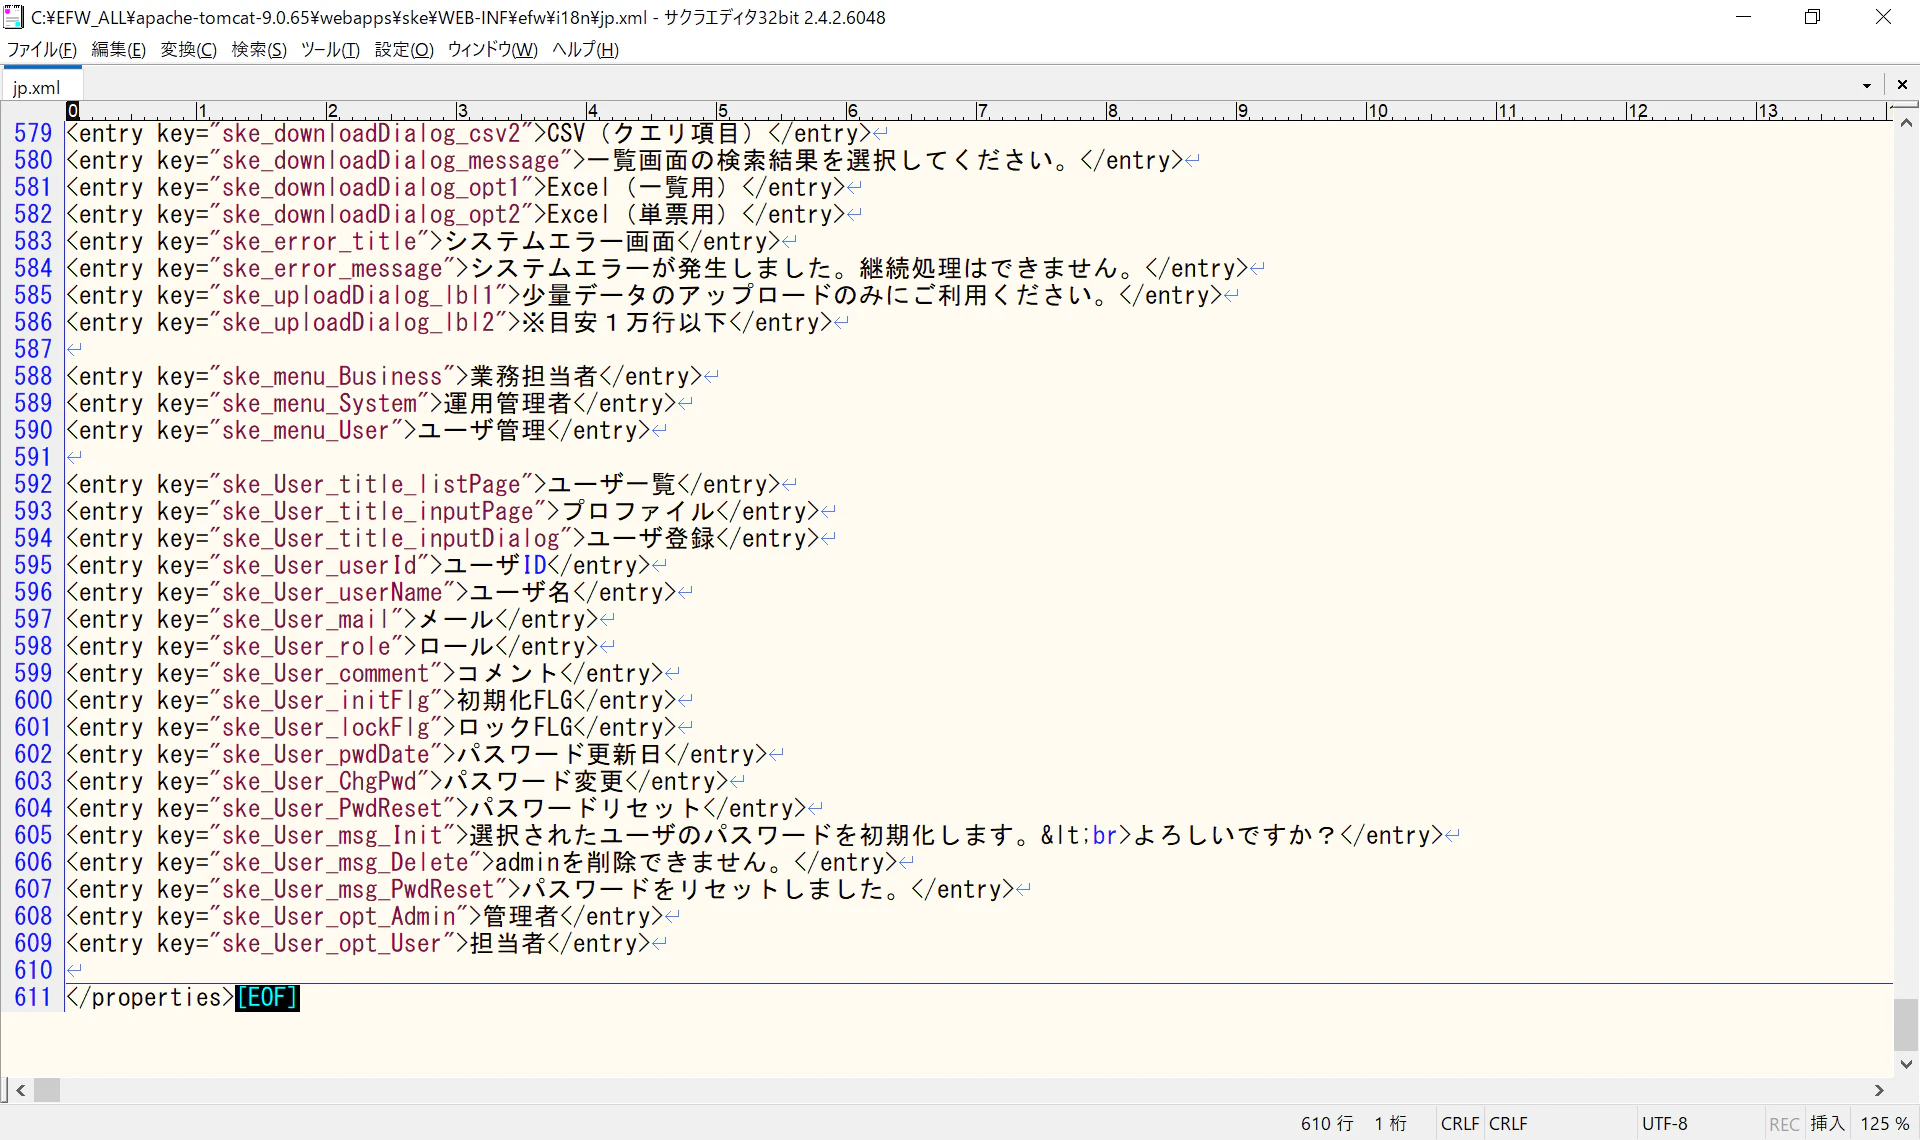Click the 610 行 line position indicator
Image resolution: width=1920 pixels, height=1140 pixels.
click(x=1327, y=1124)
